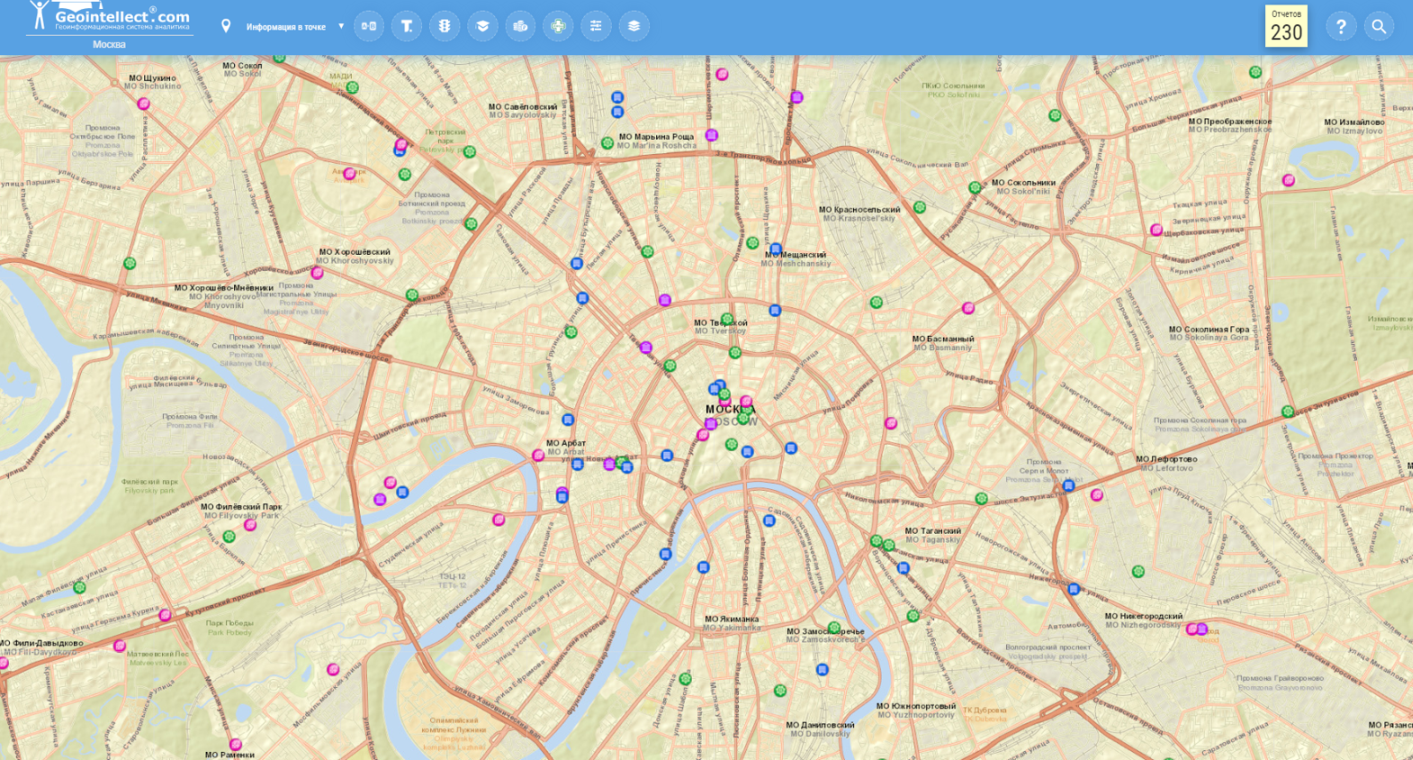This screenshot has height=760, width=1413.
Task: Click the 'Москва' city name under logo
Action: [109, 45]
